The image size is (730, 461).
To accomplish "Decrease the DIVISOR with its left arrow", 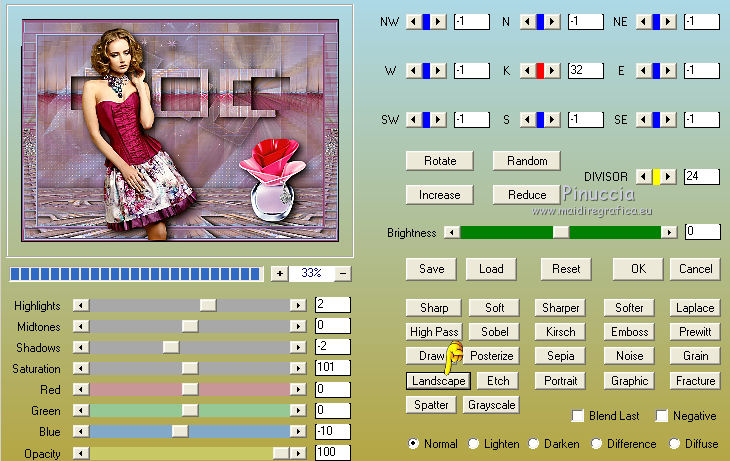I will [644, 176].
